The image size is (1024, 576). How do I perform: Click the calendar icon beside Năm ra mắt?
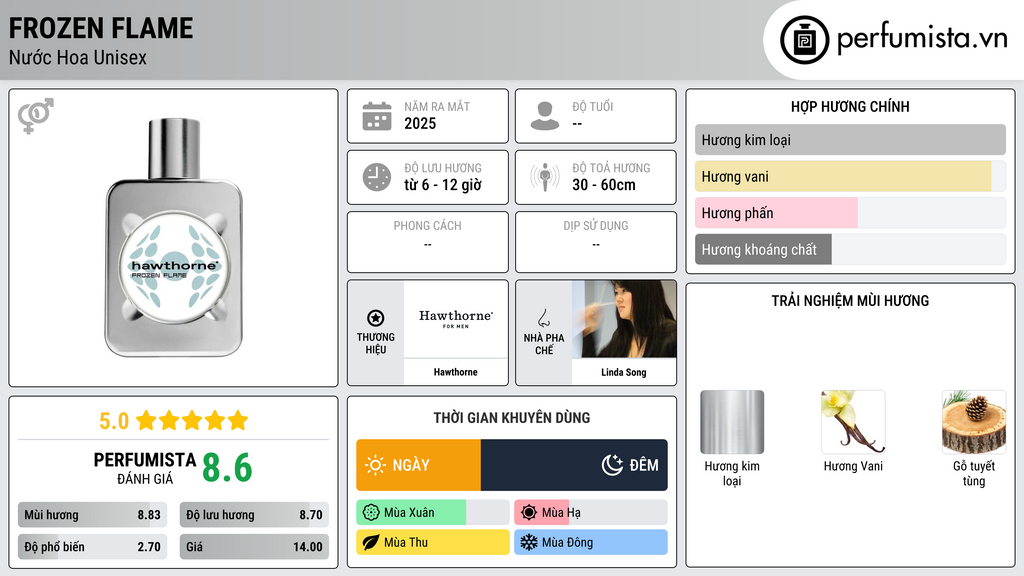point(377,116)
